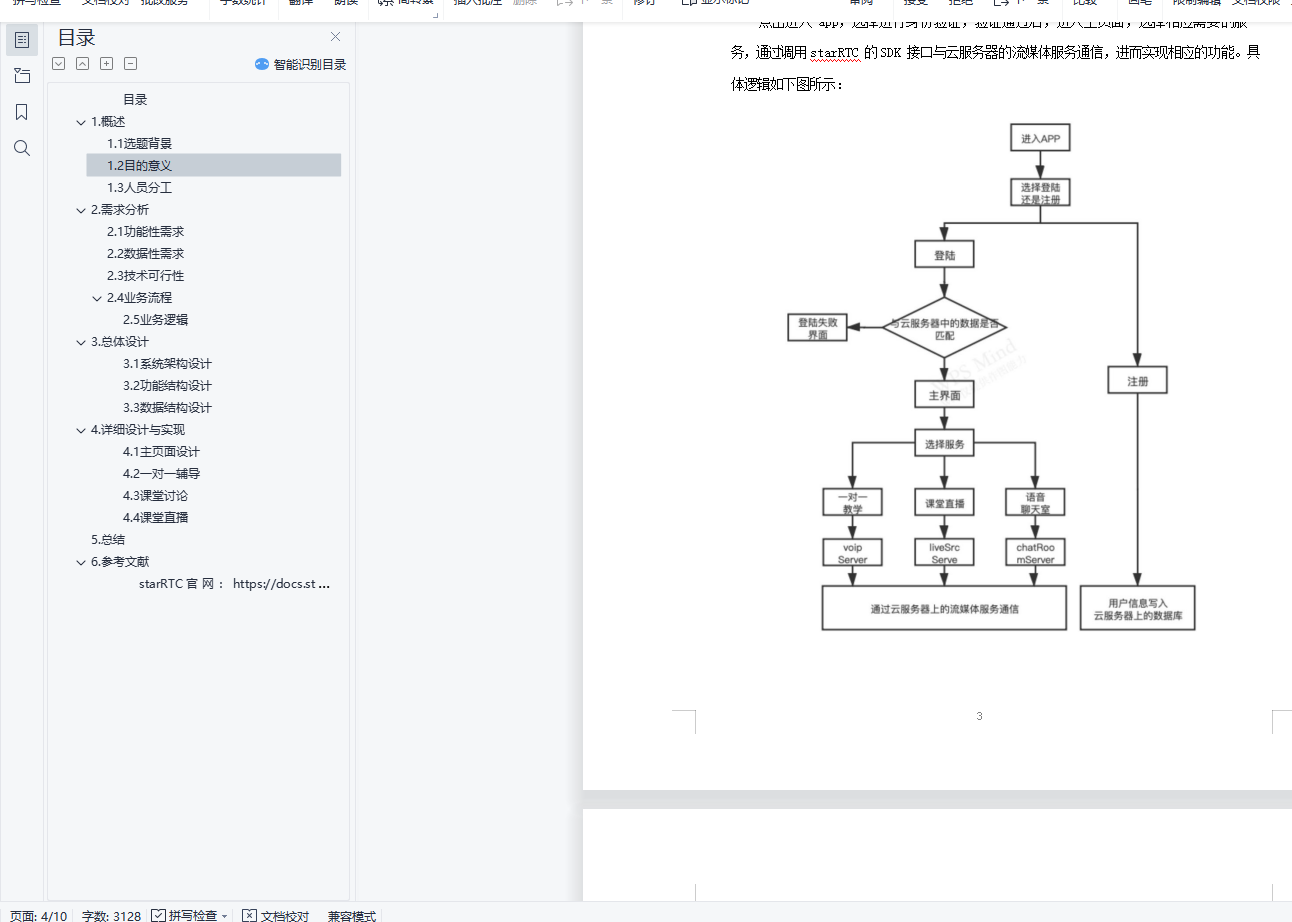
Task: Collapse the 2.4业务流程 chevron in outline
Action: coord(97,298)
